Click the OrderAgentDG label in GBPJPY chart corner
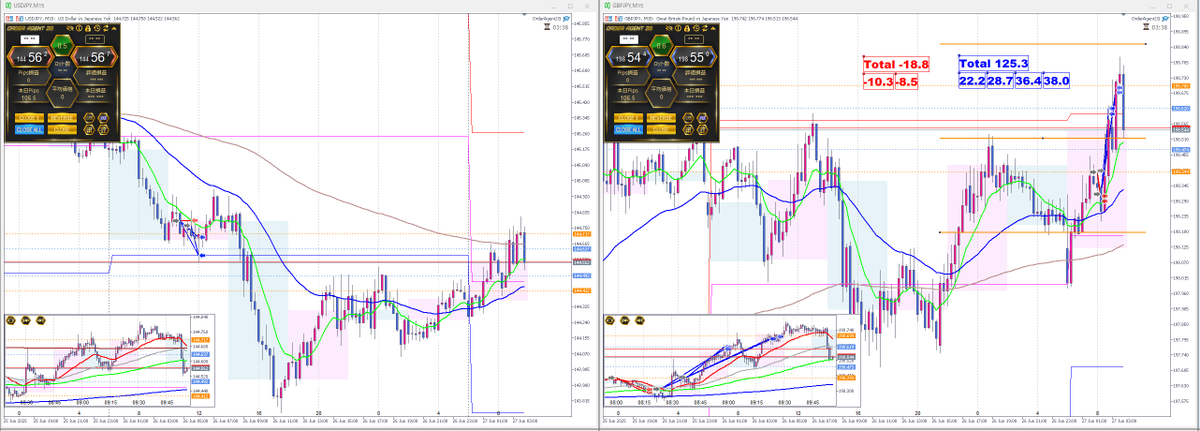Screen dimensions: 1200x431 [1145, 17]
